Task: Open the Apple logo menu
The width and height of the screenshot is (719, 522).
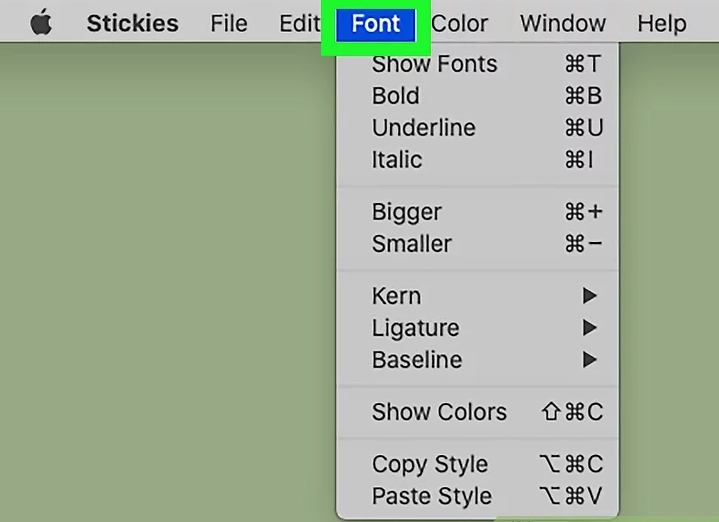Action: pyautogui.click(x=40, y=23)
